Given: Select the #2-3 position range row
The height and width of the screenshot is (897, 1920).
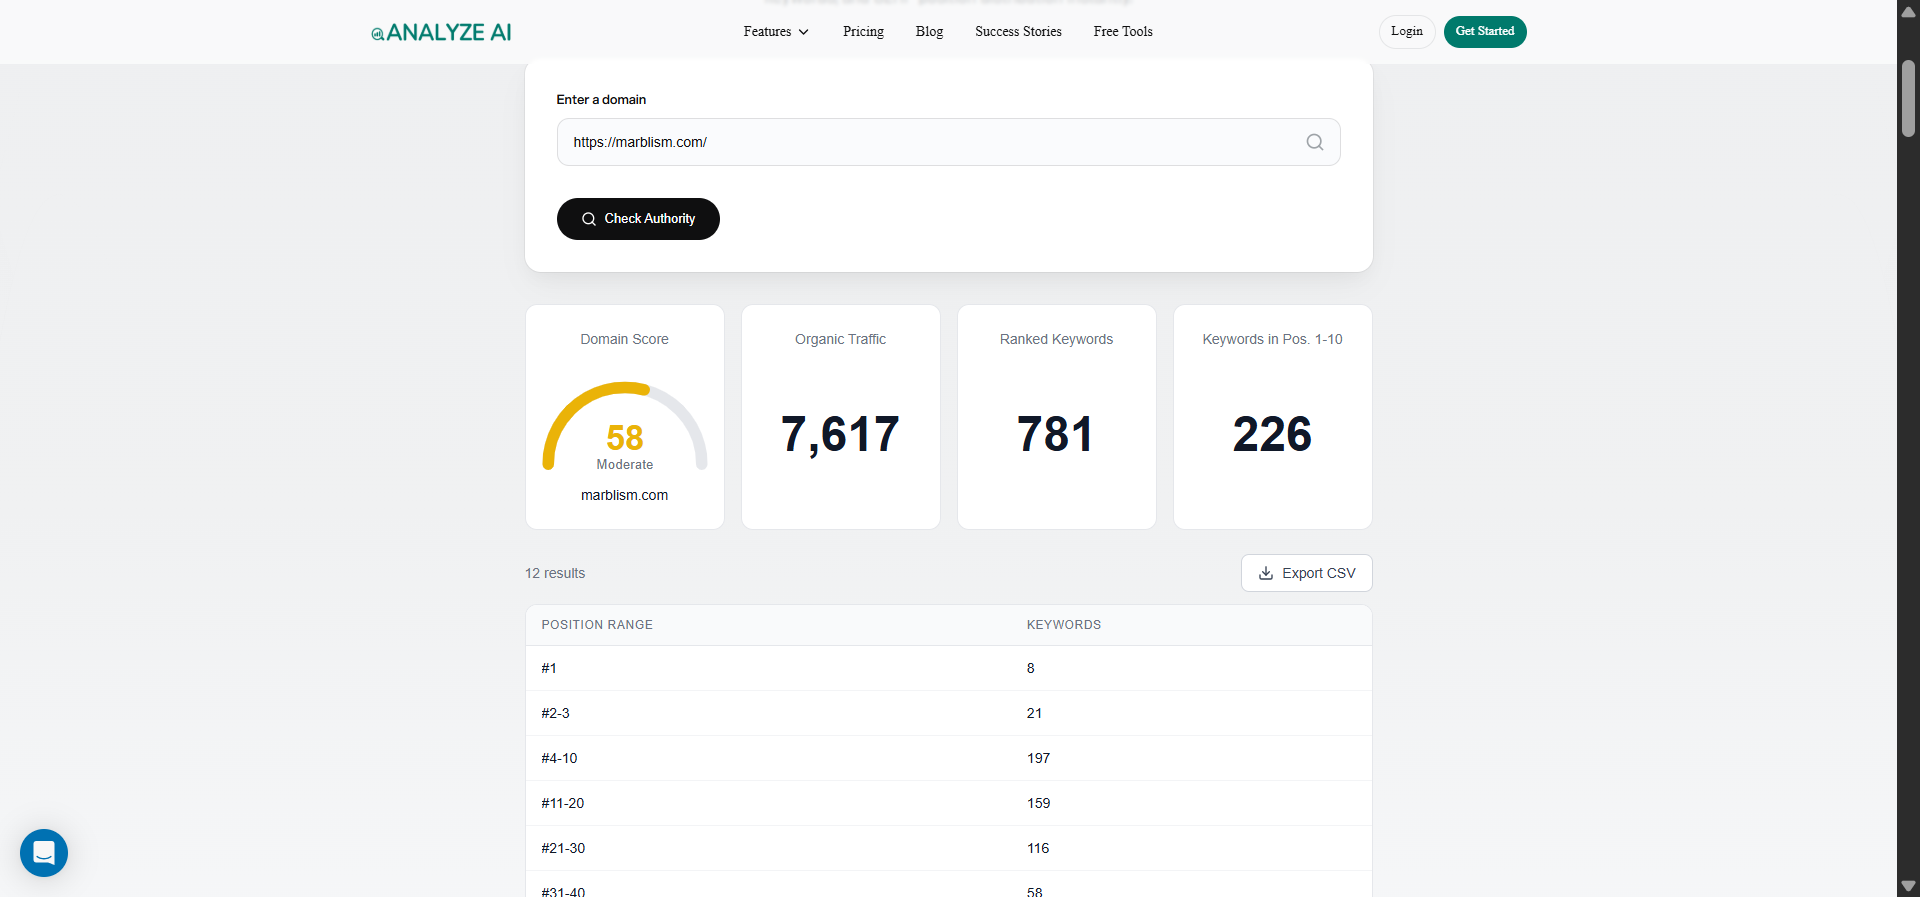Looking at the screenshot, I should [x=948, y=713].
